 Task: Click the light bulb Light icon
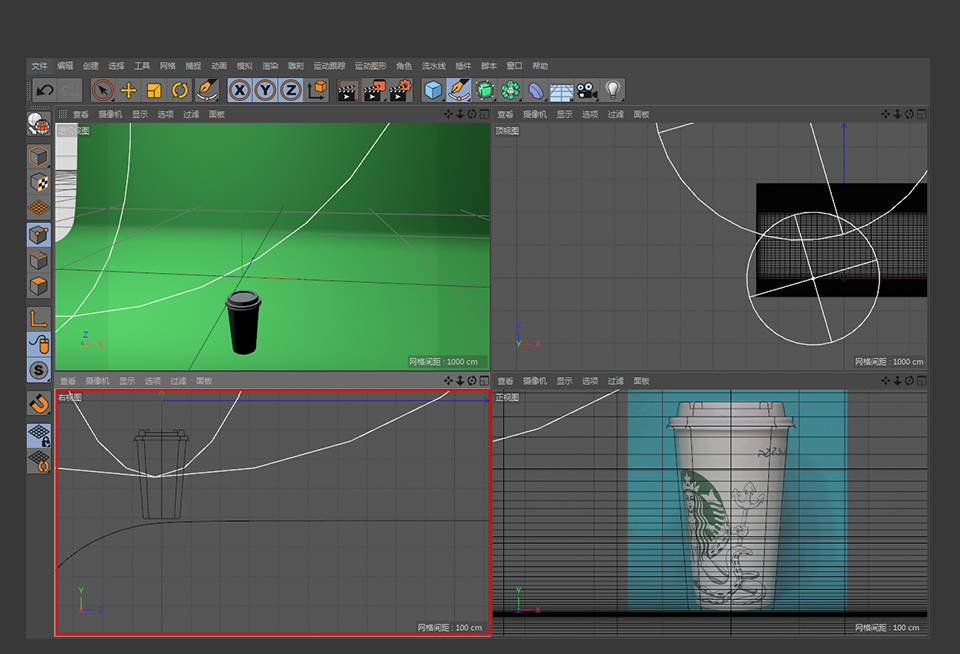(613, 90)
